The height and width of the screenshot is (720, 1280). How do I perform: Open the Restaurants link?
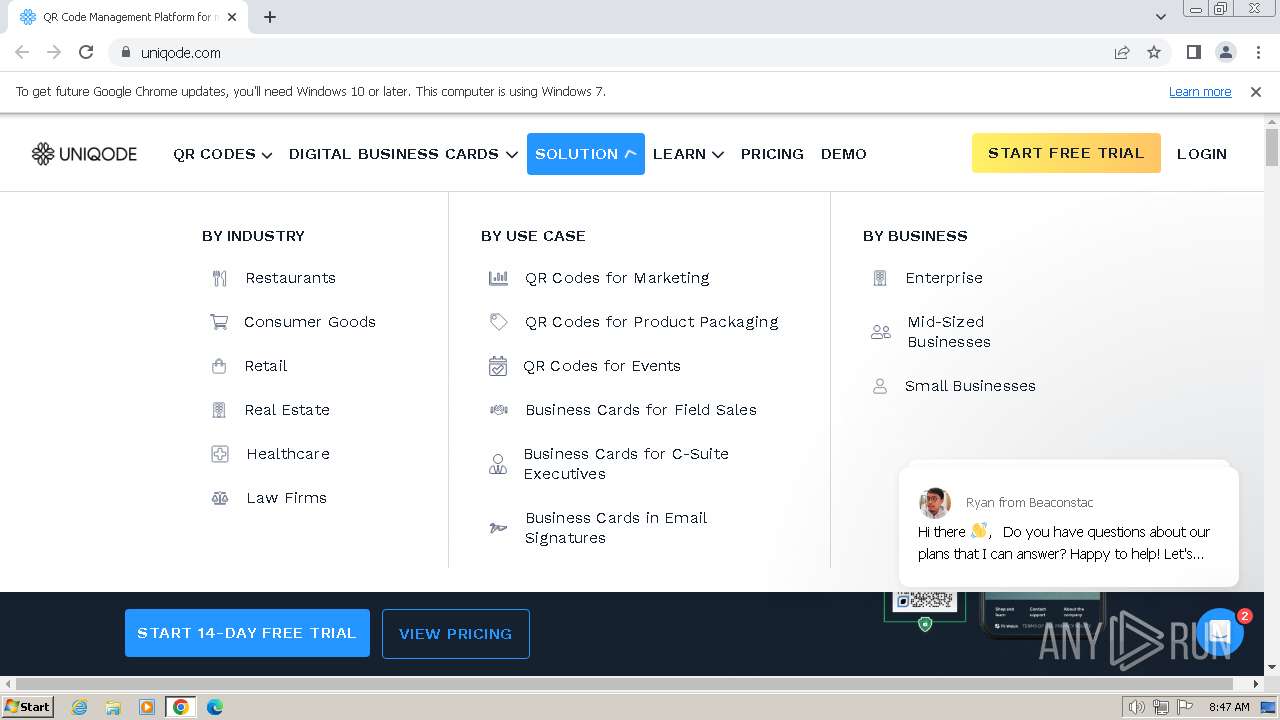(x=290, y=278)
